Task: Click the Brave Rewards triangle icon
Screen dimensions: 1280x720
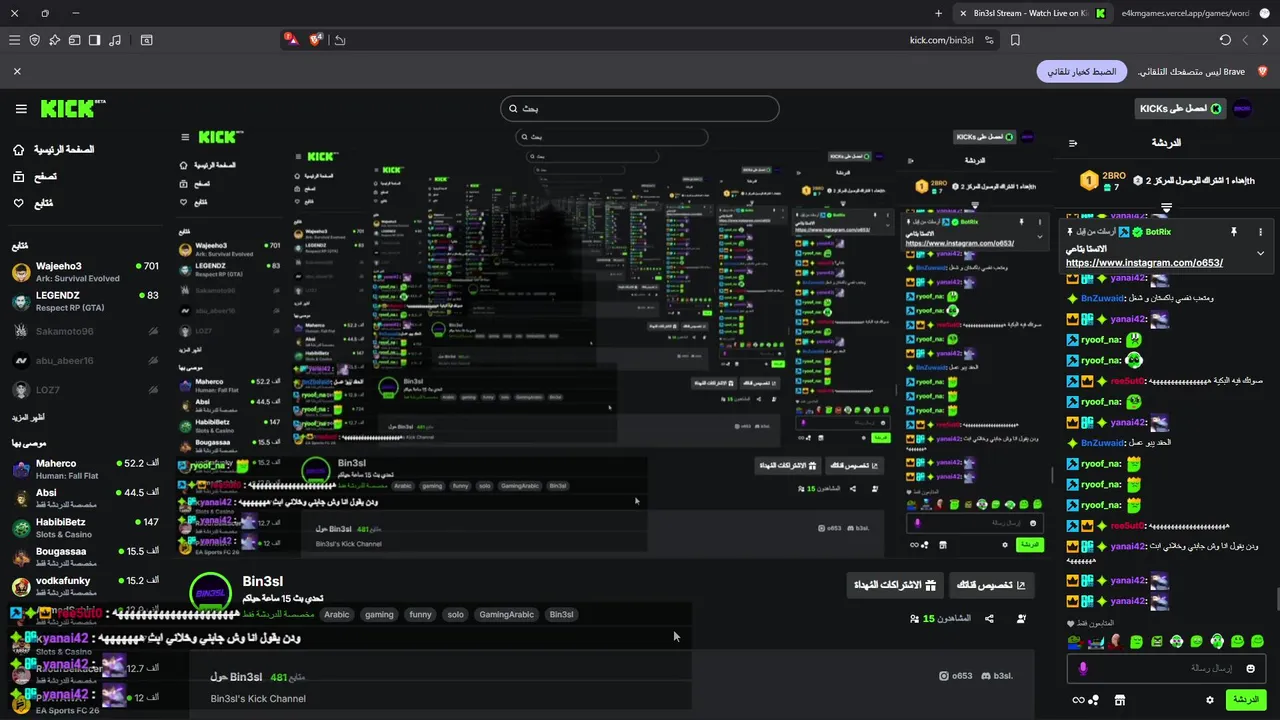Action: (x=291, y=39)
